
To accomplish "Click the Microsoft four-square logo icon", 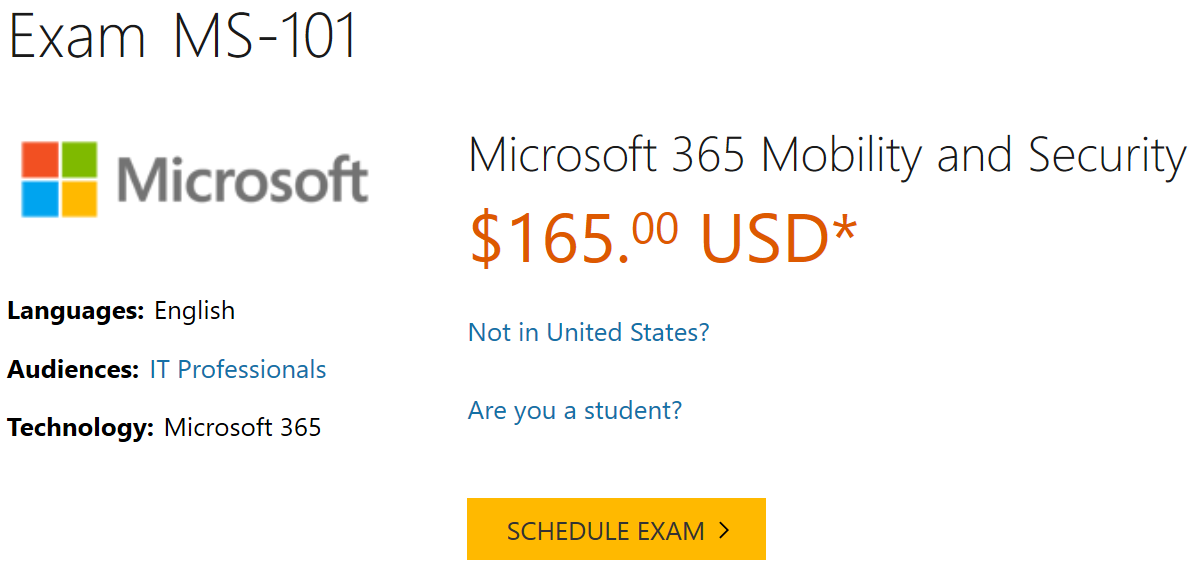I will pos(59,180).
